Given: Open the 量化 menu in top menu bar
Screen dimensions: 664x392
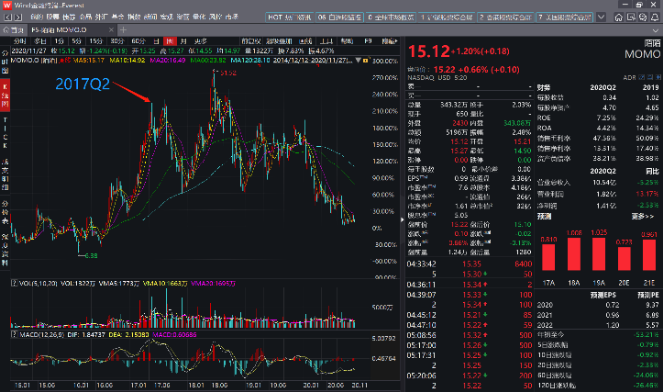Looking at the screenshot, I should click(x=199, y=17).
